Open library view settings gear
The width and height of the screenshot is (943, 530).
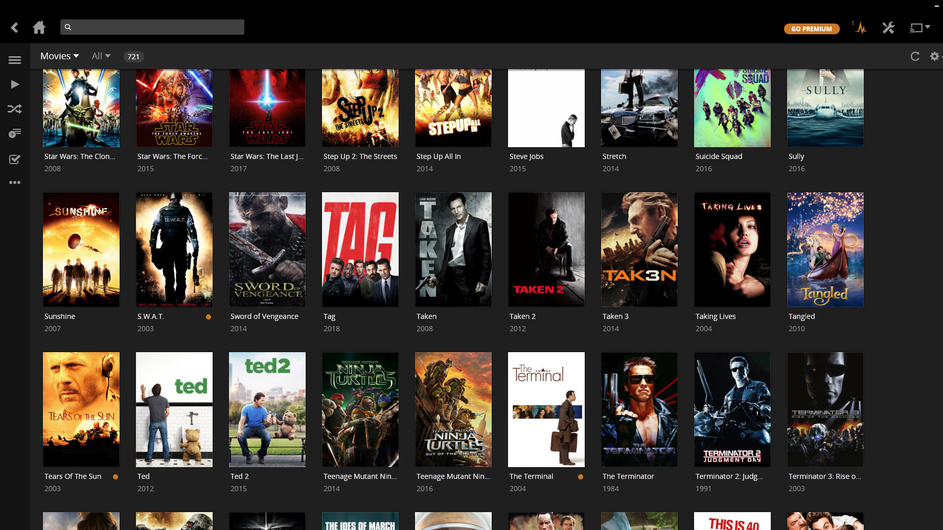[x=934, y=56]
